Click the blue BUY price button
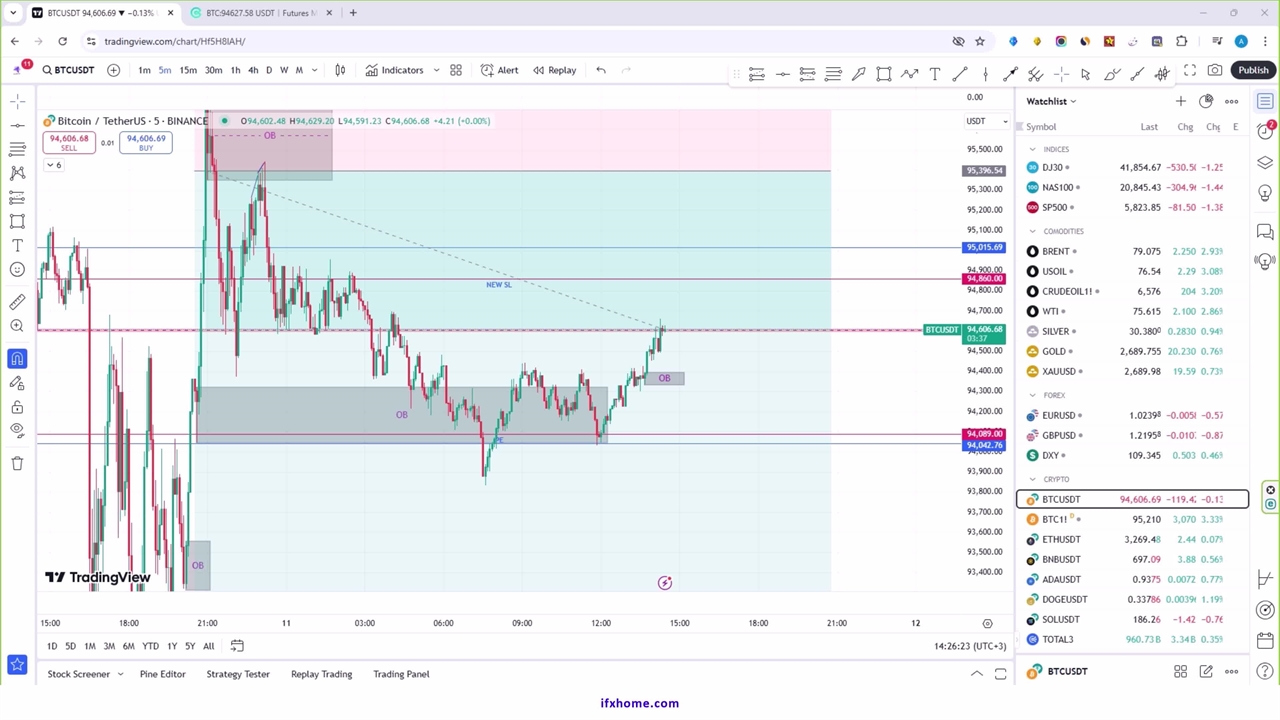This screenshot has height=720, width=1280. click(146, 143)
